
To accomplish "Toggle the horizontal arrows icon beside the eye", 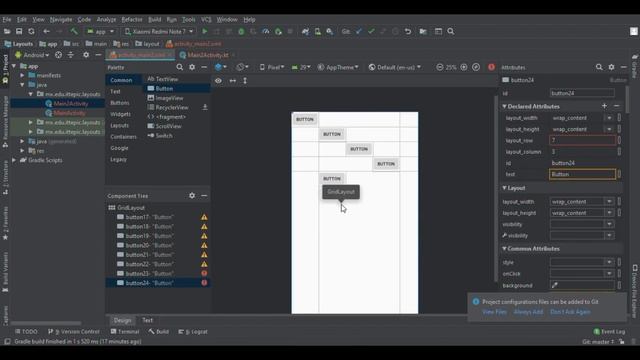I will (x=233, y=81).
